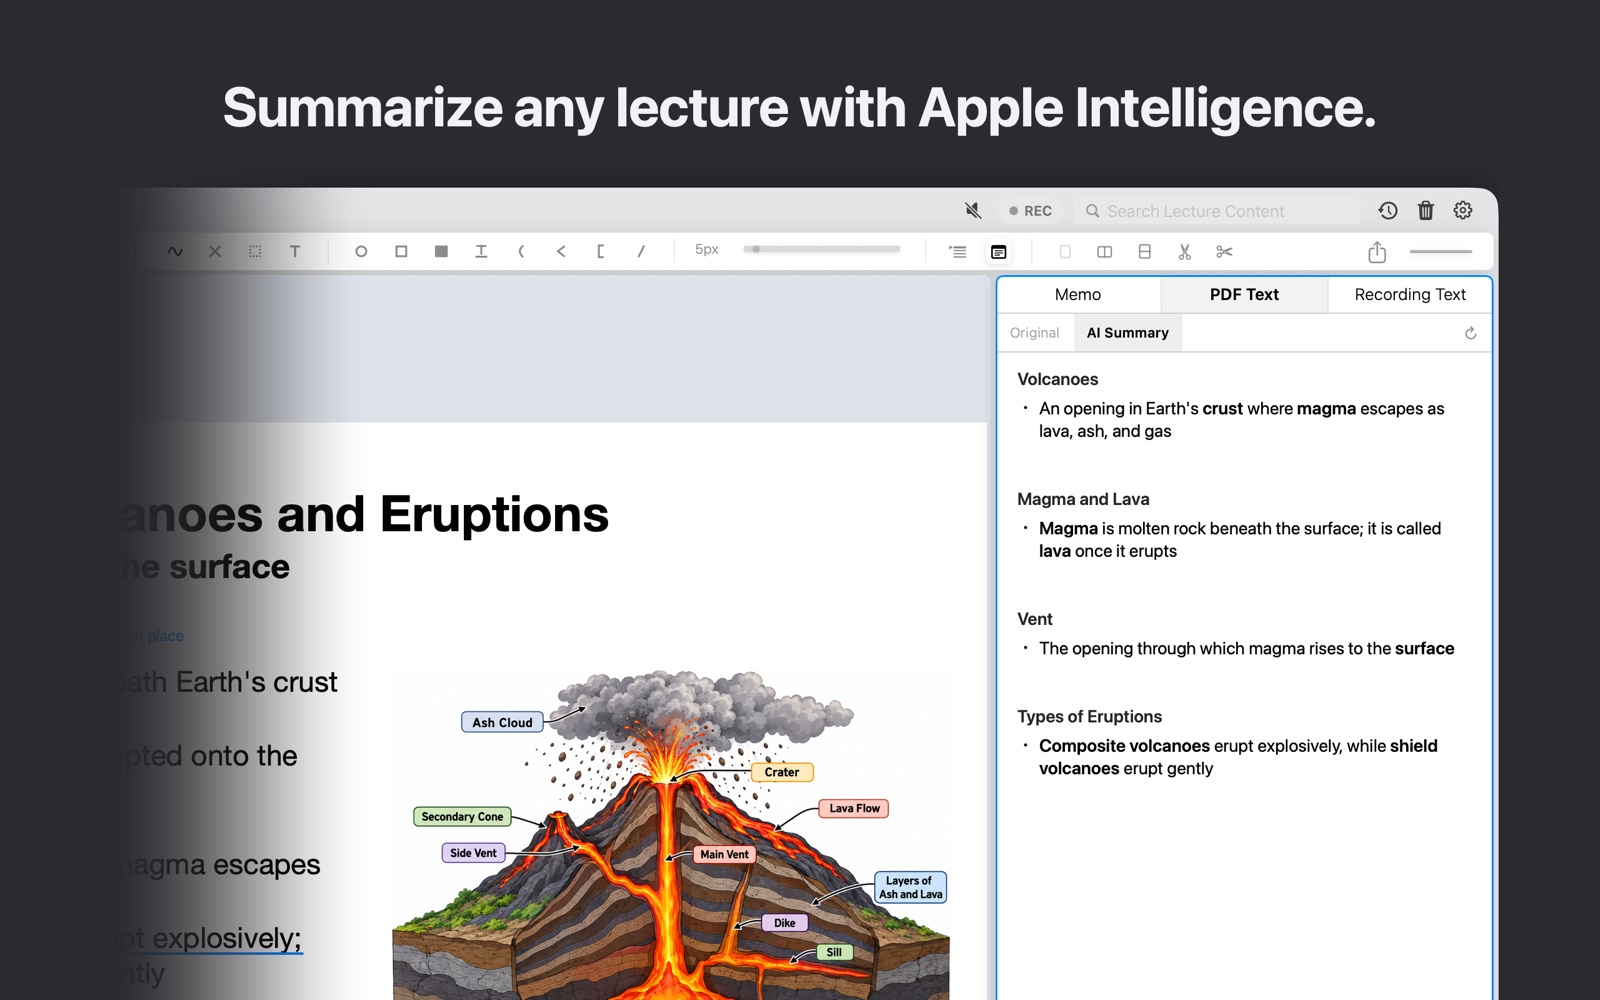Click the share export icon

(1377, 251)
